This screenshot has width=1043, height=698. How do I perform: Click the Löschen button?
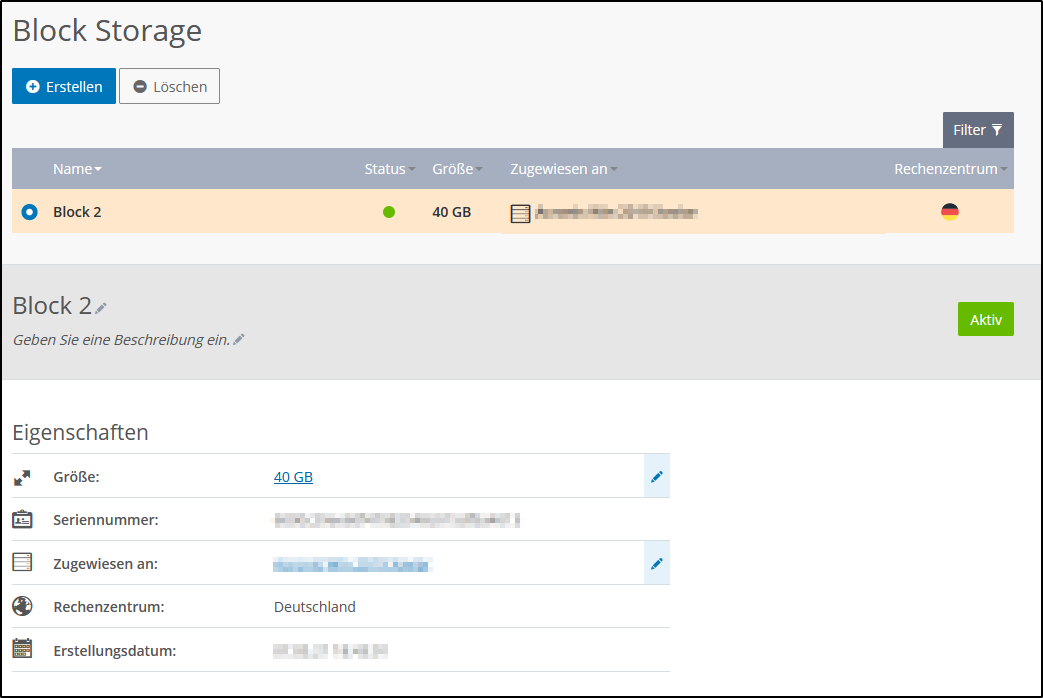(x=169, y=86)
